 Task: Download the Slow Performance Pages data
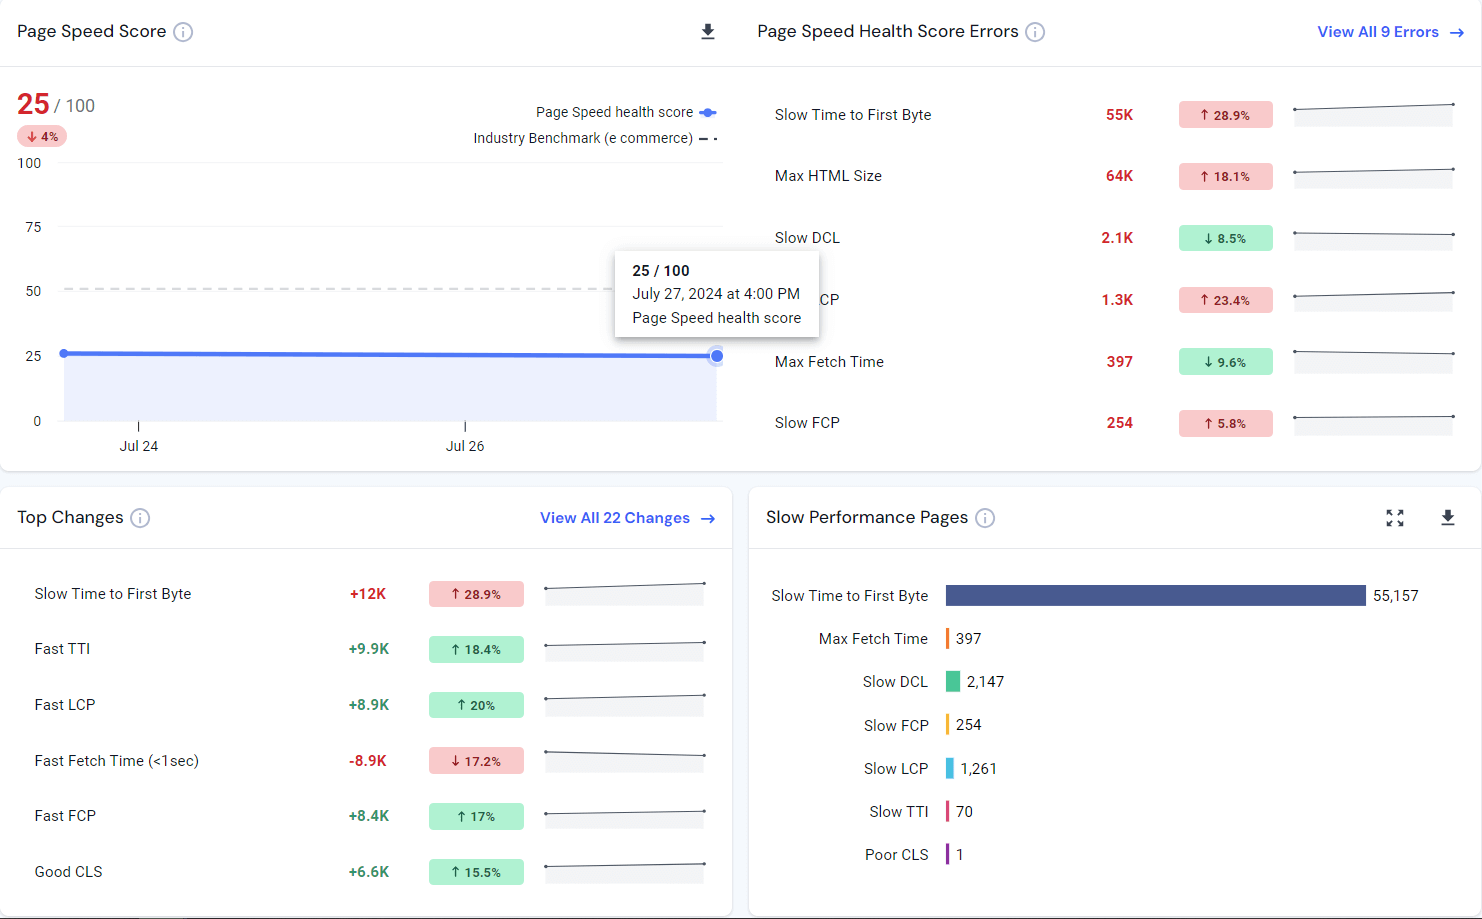1448,518
